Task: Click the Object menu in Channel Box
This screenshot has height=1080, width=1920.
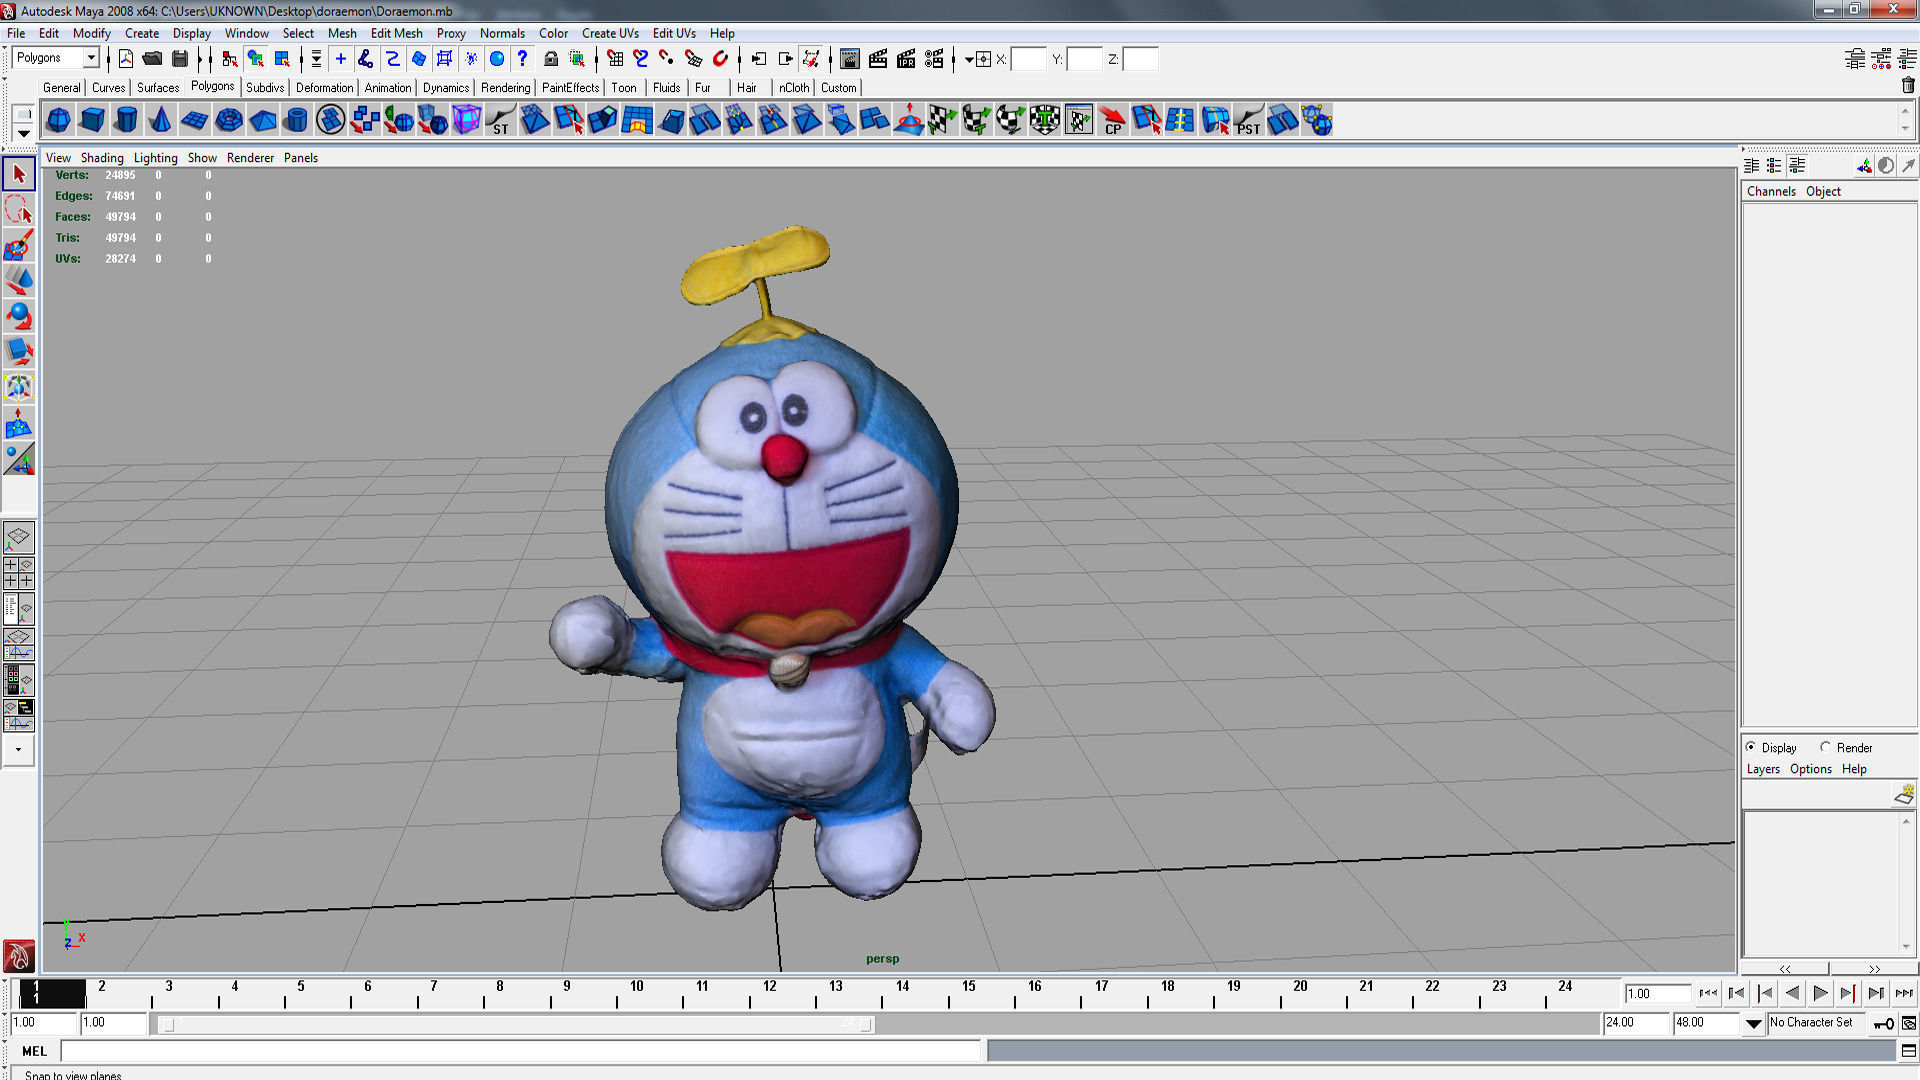Action: point(1823,191)
